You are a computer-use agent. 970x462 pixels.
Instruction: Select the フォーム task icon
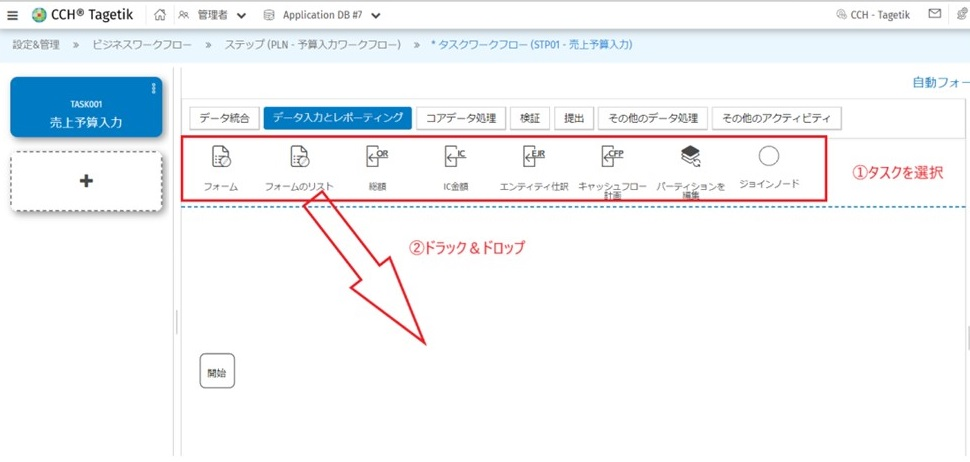[x=221, y=157]
